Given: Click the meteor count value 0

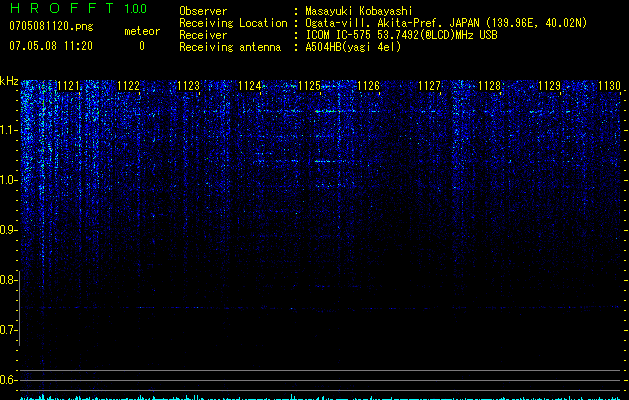Looking at the screenshot, I should (142, 46).
